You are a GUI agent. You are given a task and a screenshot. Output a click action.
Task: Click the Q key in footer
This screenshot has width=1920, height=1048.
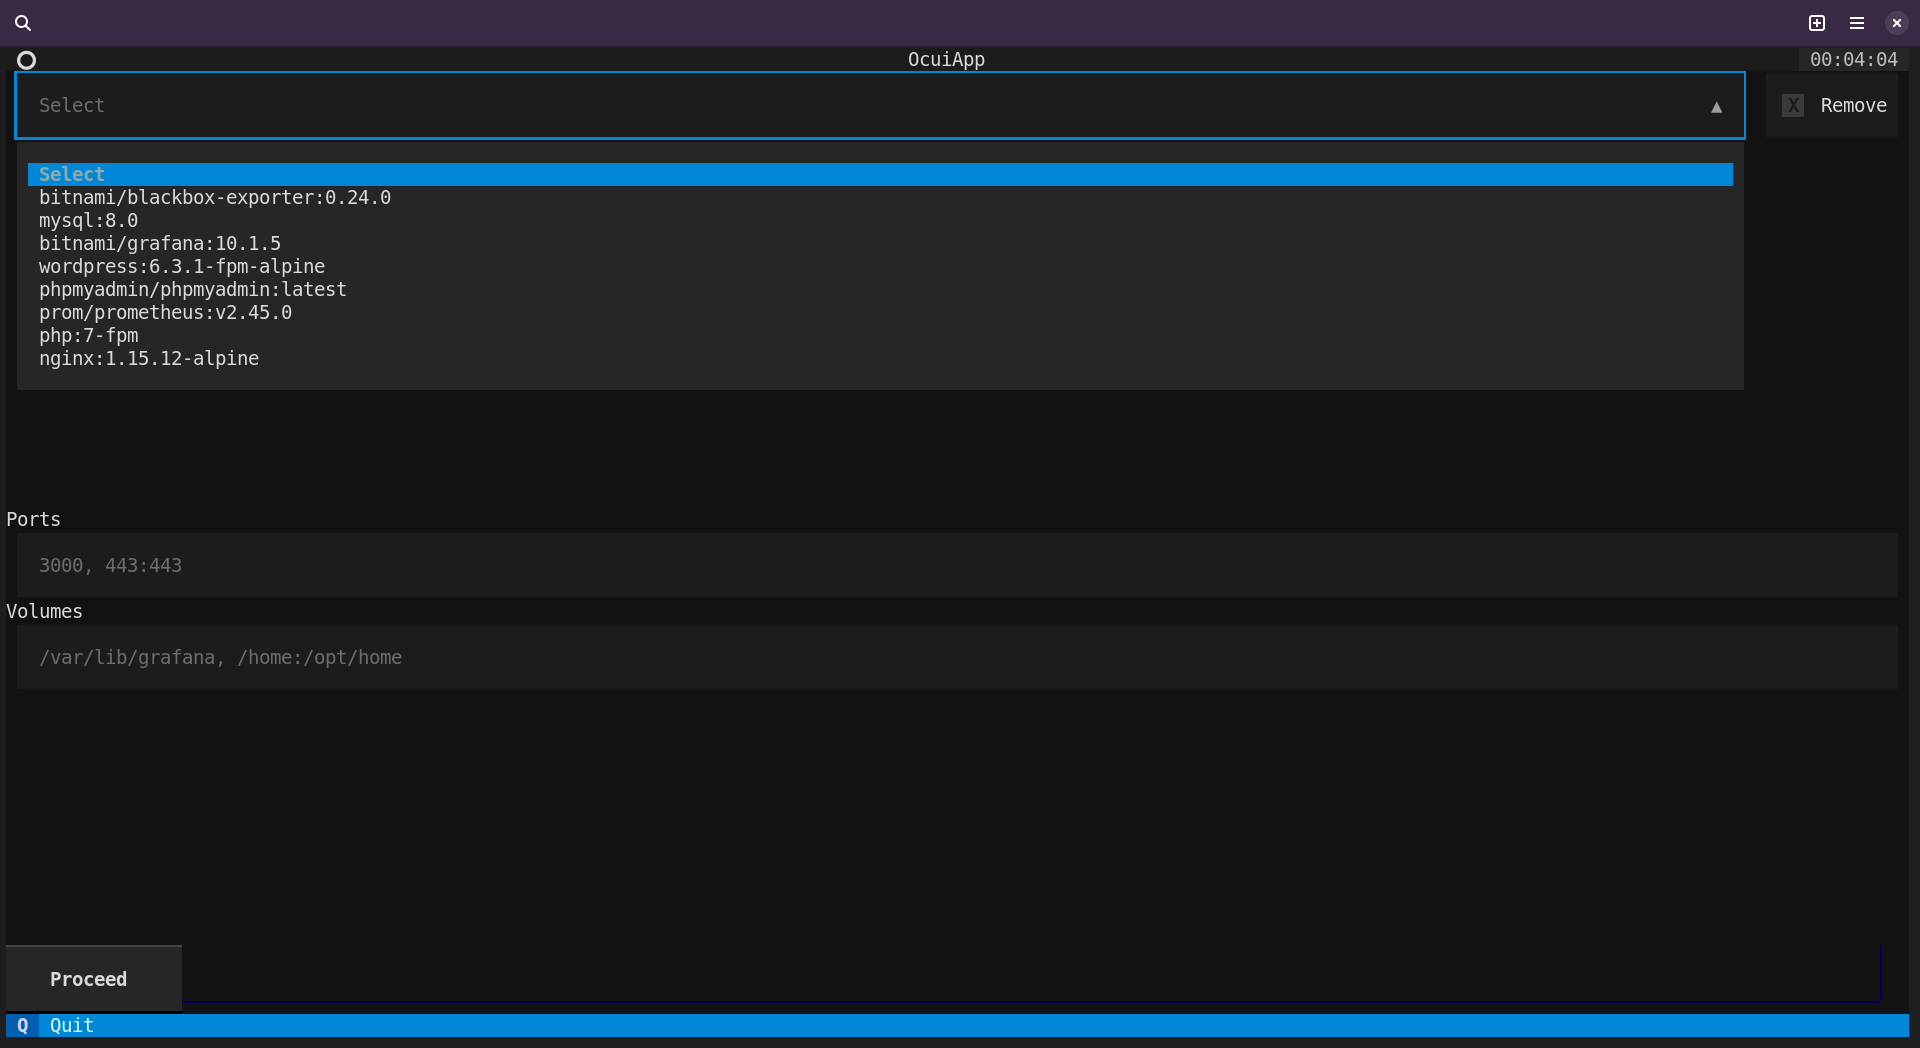[x=22, y=1025]
